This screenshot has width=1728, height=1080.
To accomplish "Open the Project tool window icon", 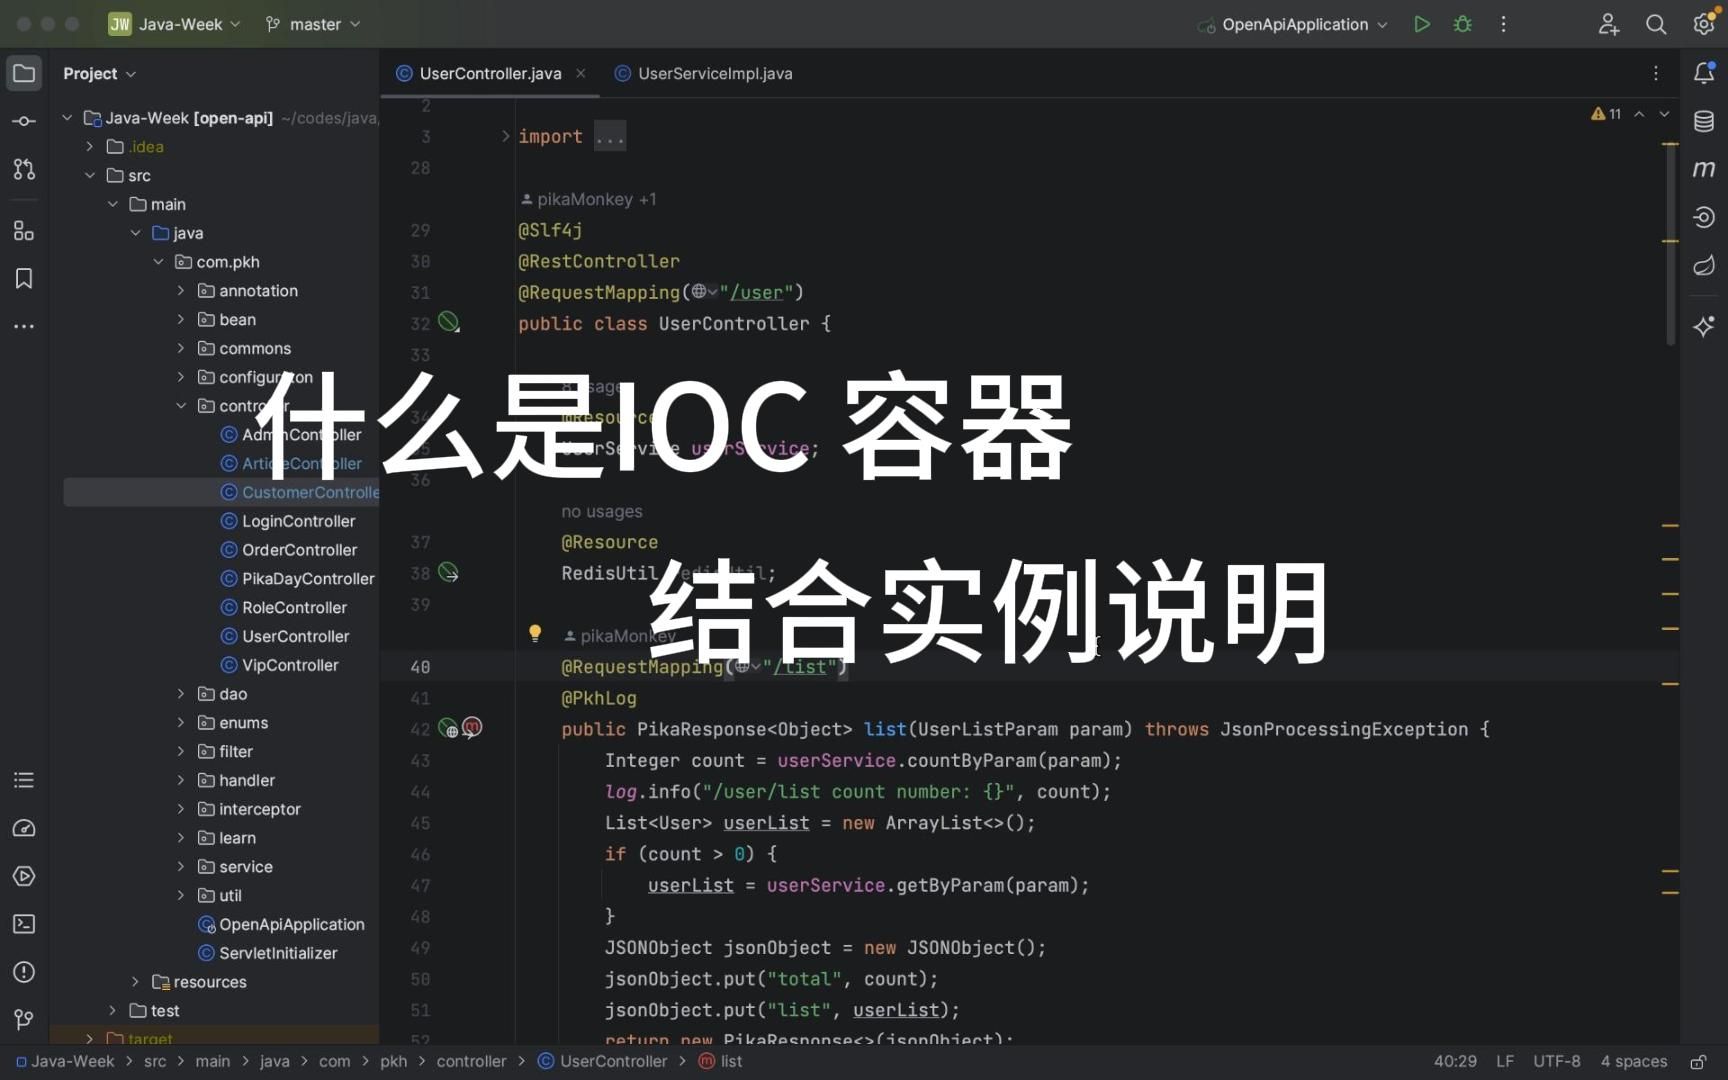I will (x=24, y=73).
